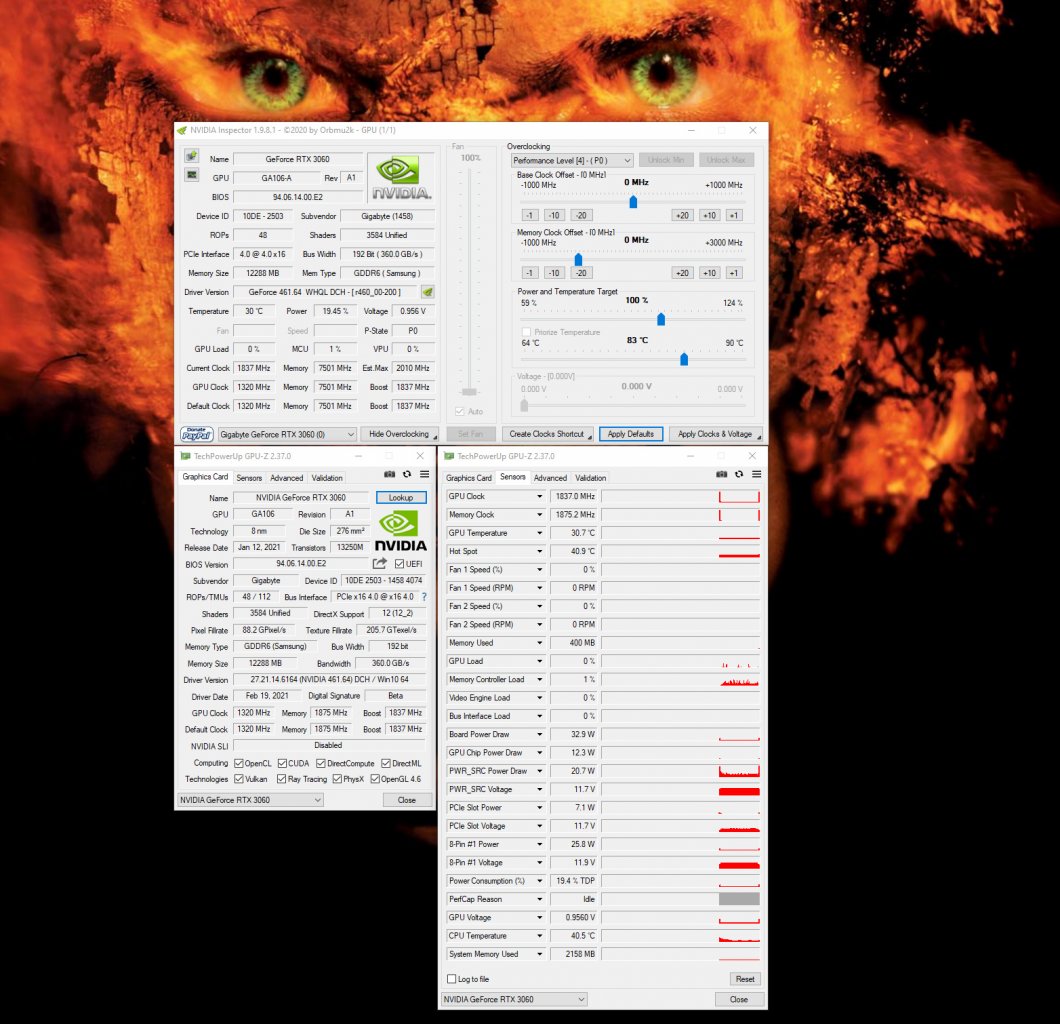Toggle Ray Tracing checkbox
Image resolution: width=1060 pixels, height=1024 pixels.
click(281, 779)
